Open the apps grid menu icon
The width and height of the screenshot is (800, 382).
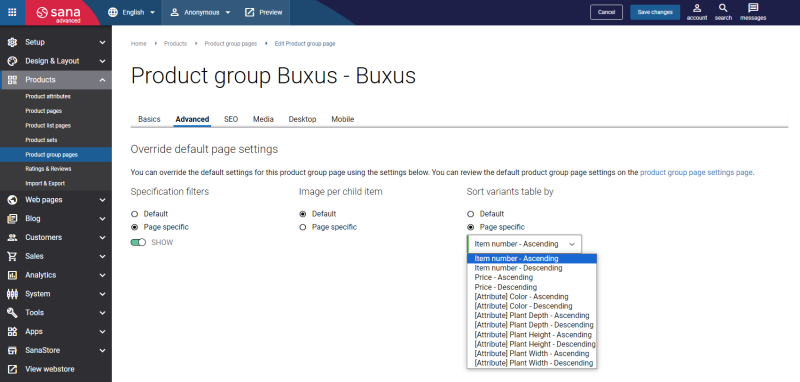(x=12, y=12)
